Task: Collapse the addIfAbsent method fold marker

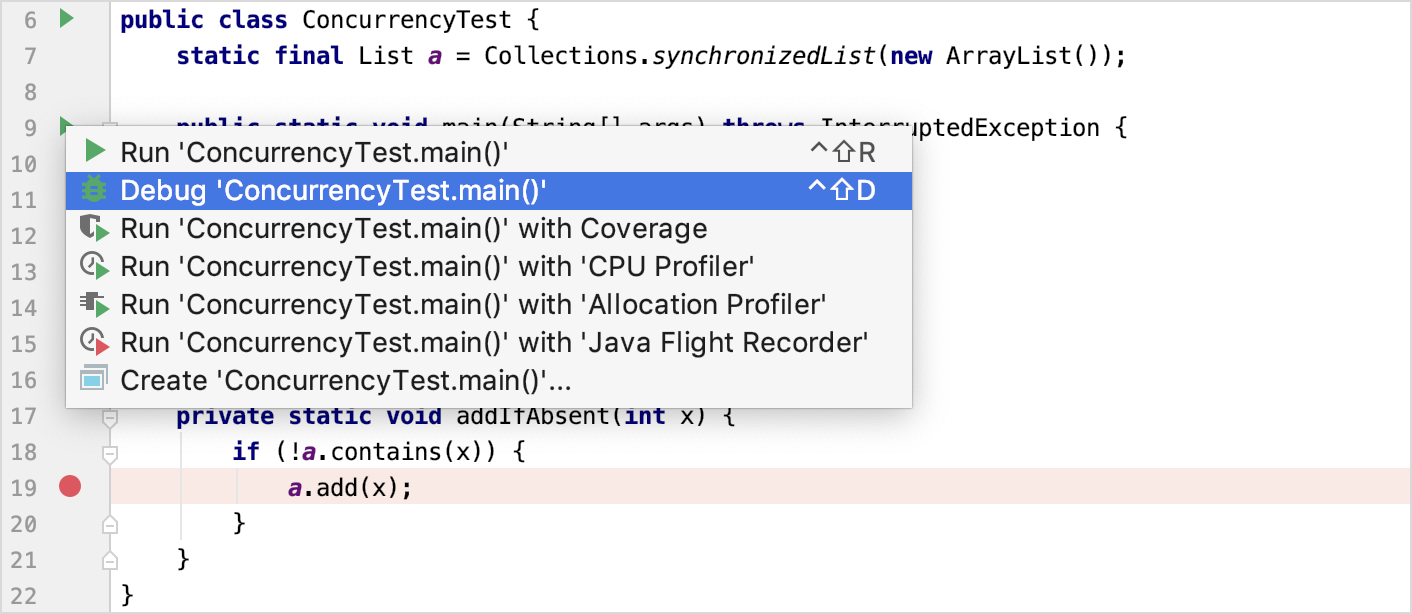Action: pyautogui.click(x=110, y=417)
